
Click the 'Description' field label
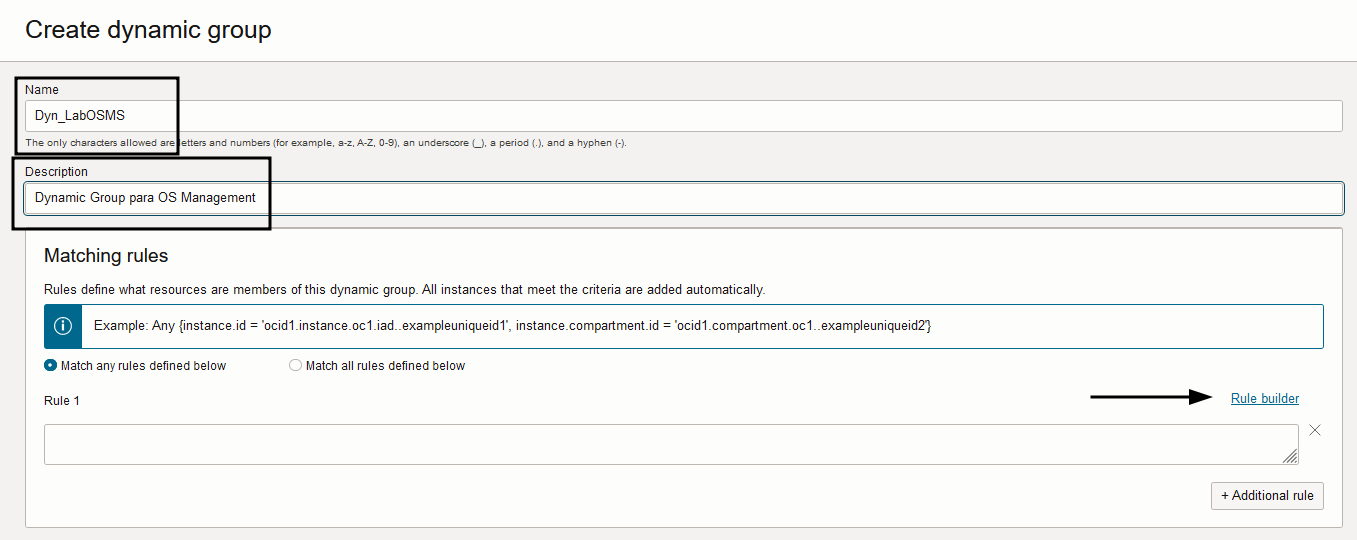[56, 172]
